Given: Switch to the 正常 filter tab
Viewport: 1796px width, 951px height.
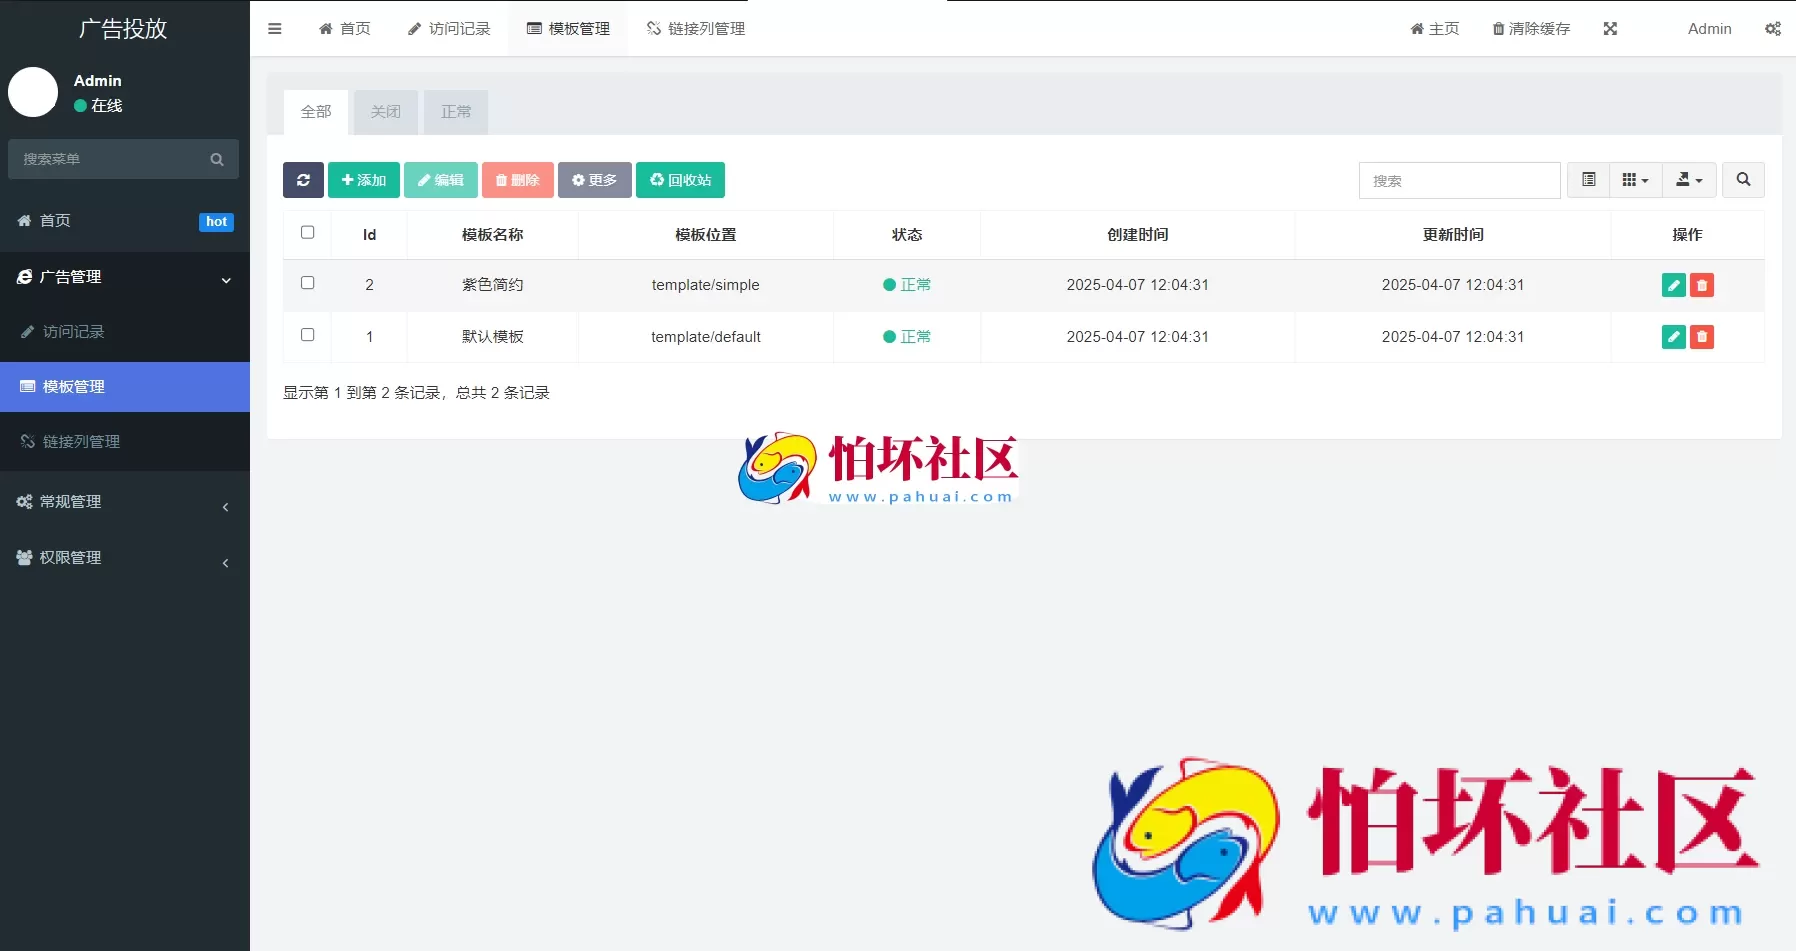Looking at the screenshot, I should (456, 112).
